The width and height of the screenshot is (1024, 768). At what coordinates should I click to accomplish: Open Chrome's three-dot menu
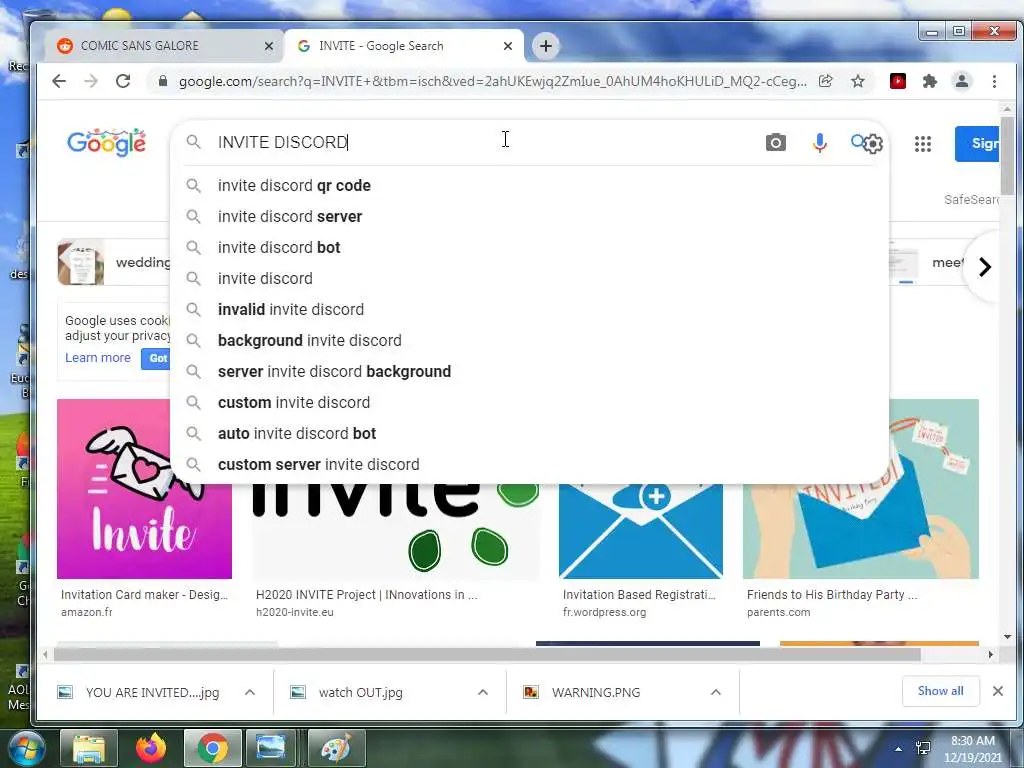[x=994, y=81]
